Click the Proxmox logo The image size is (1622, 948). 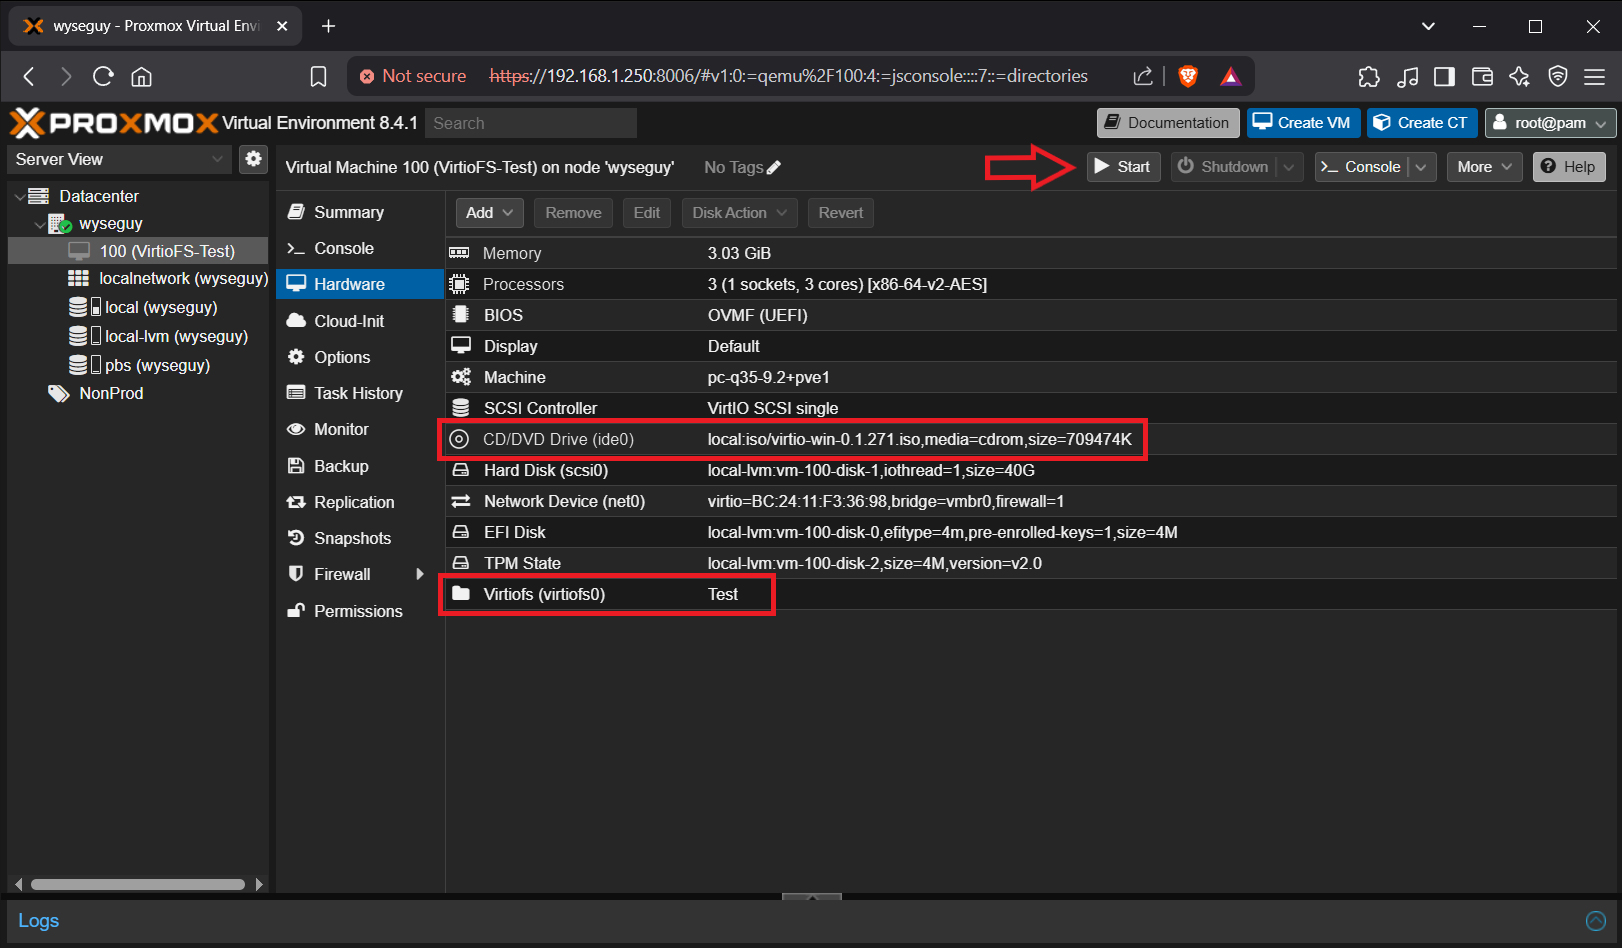[x=114, y=123]
